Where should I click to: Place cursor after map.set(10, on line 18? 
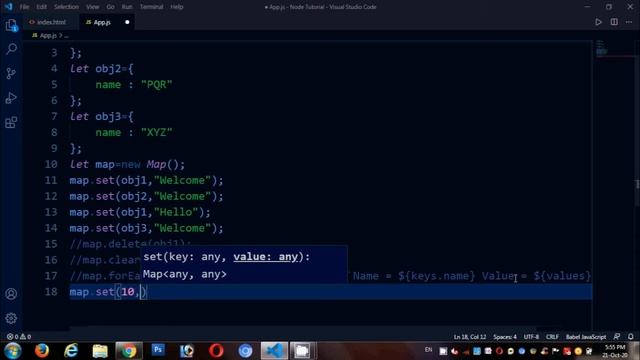tap(141, 292)
